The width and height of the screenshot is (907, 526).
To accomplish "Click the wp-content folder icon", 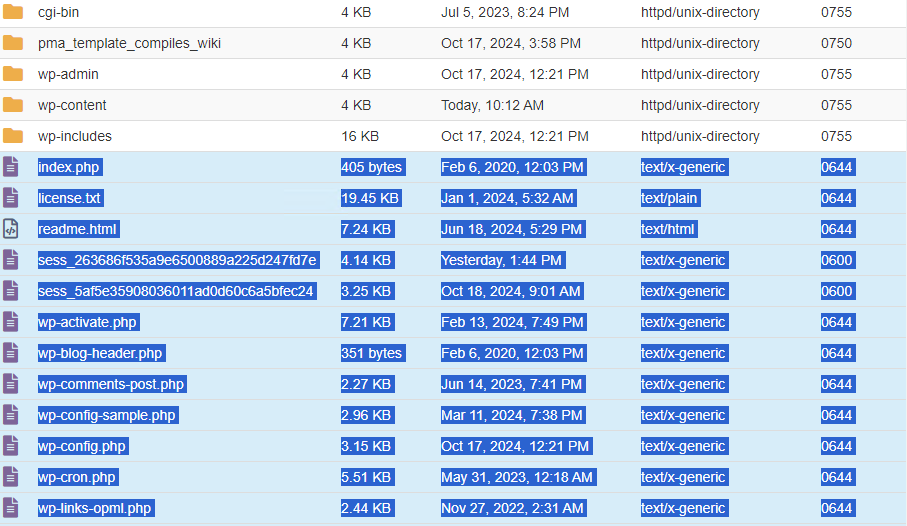I will tap(13, 105).
